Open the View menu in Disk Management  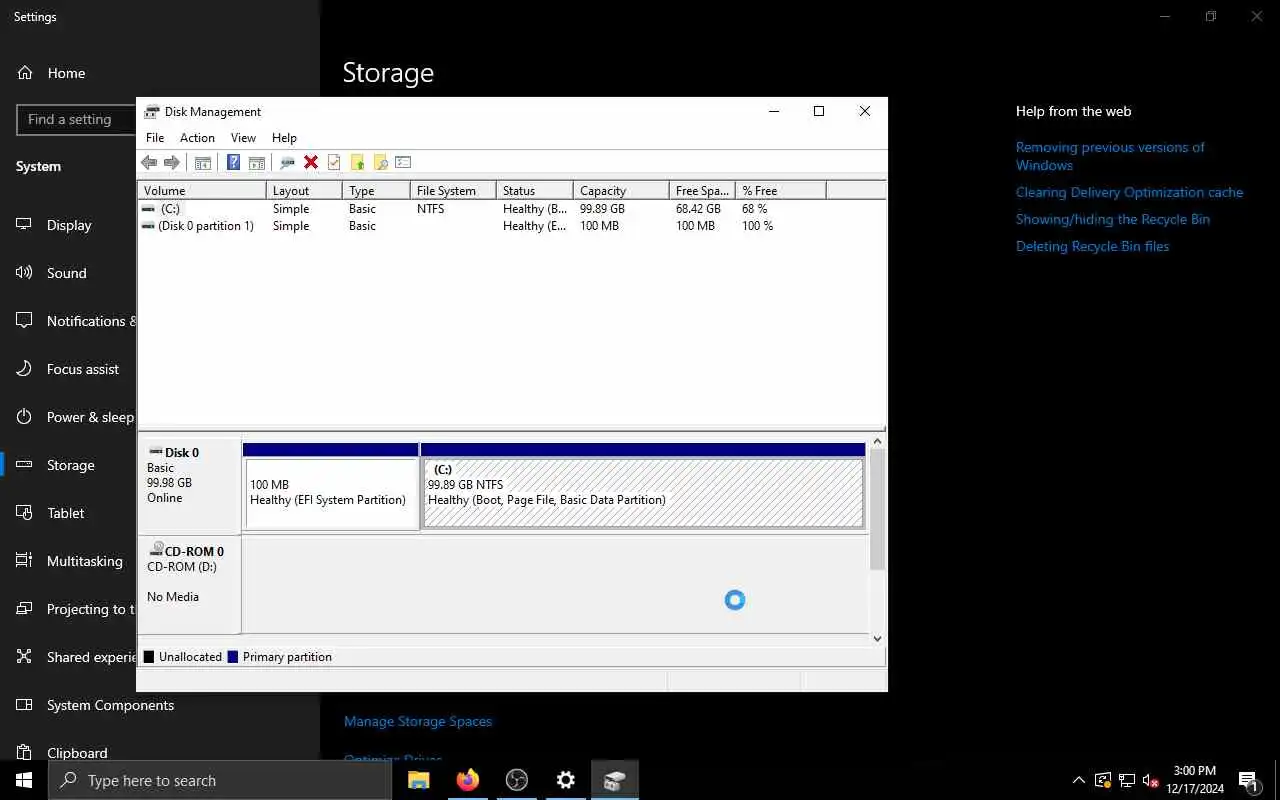[243, 138]
